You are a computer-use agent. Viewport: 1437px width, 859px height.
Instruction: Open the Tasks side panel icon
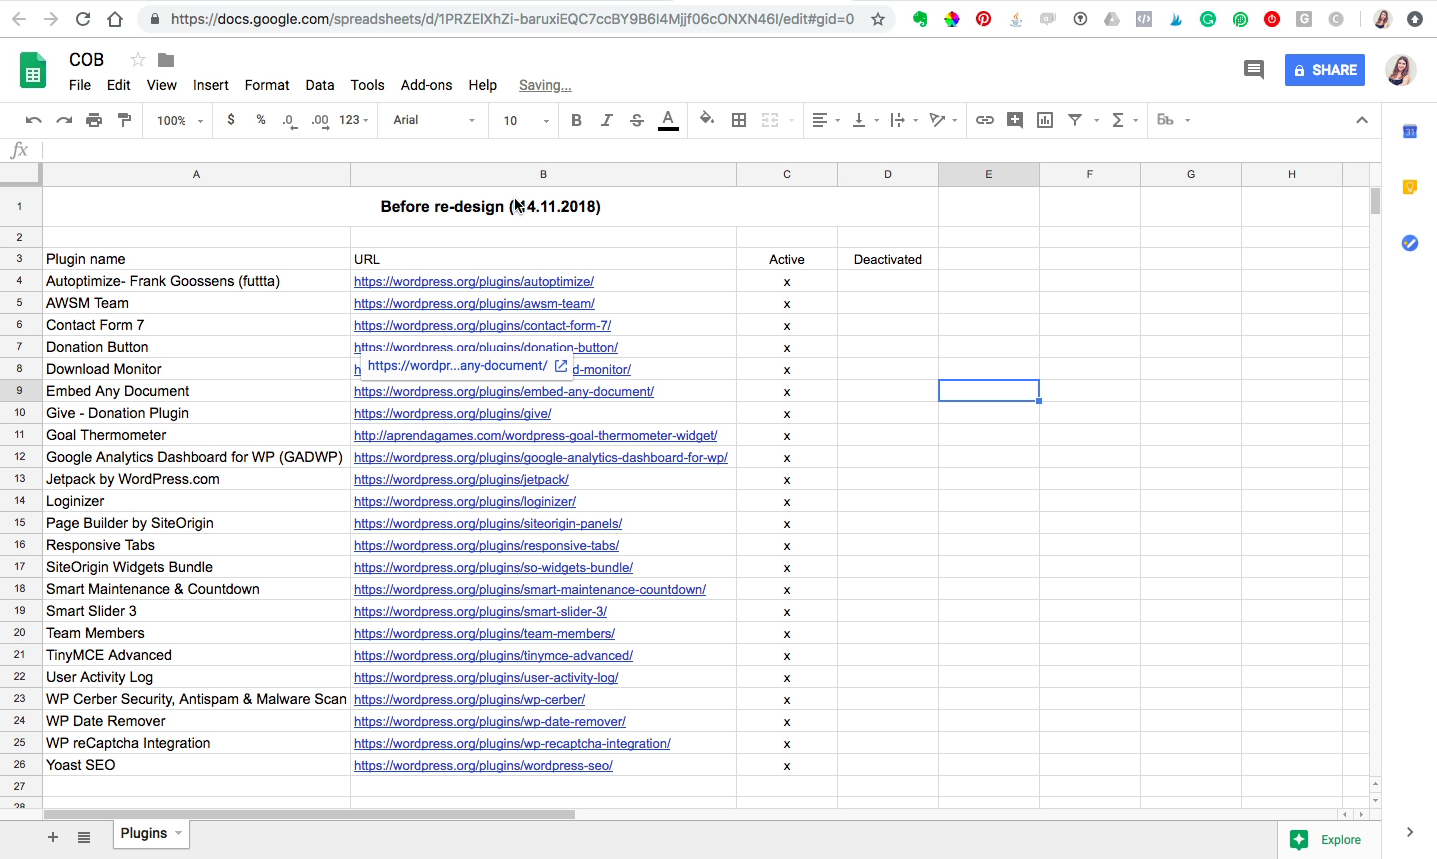pos(1410,243)
